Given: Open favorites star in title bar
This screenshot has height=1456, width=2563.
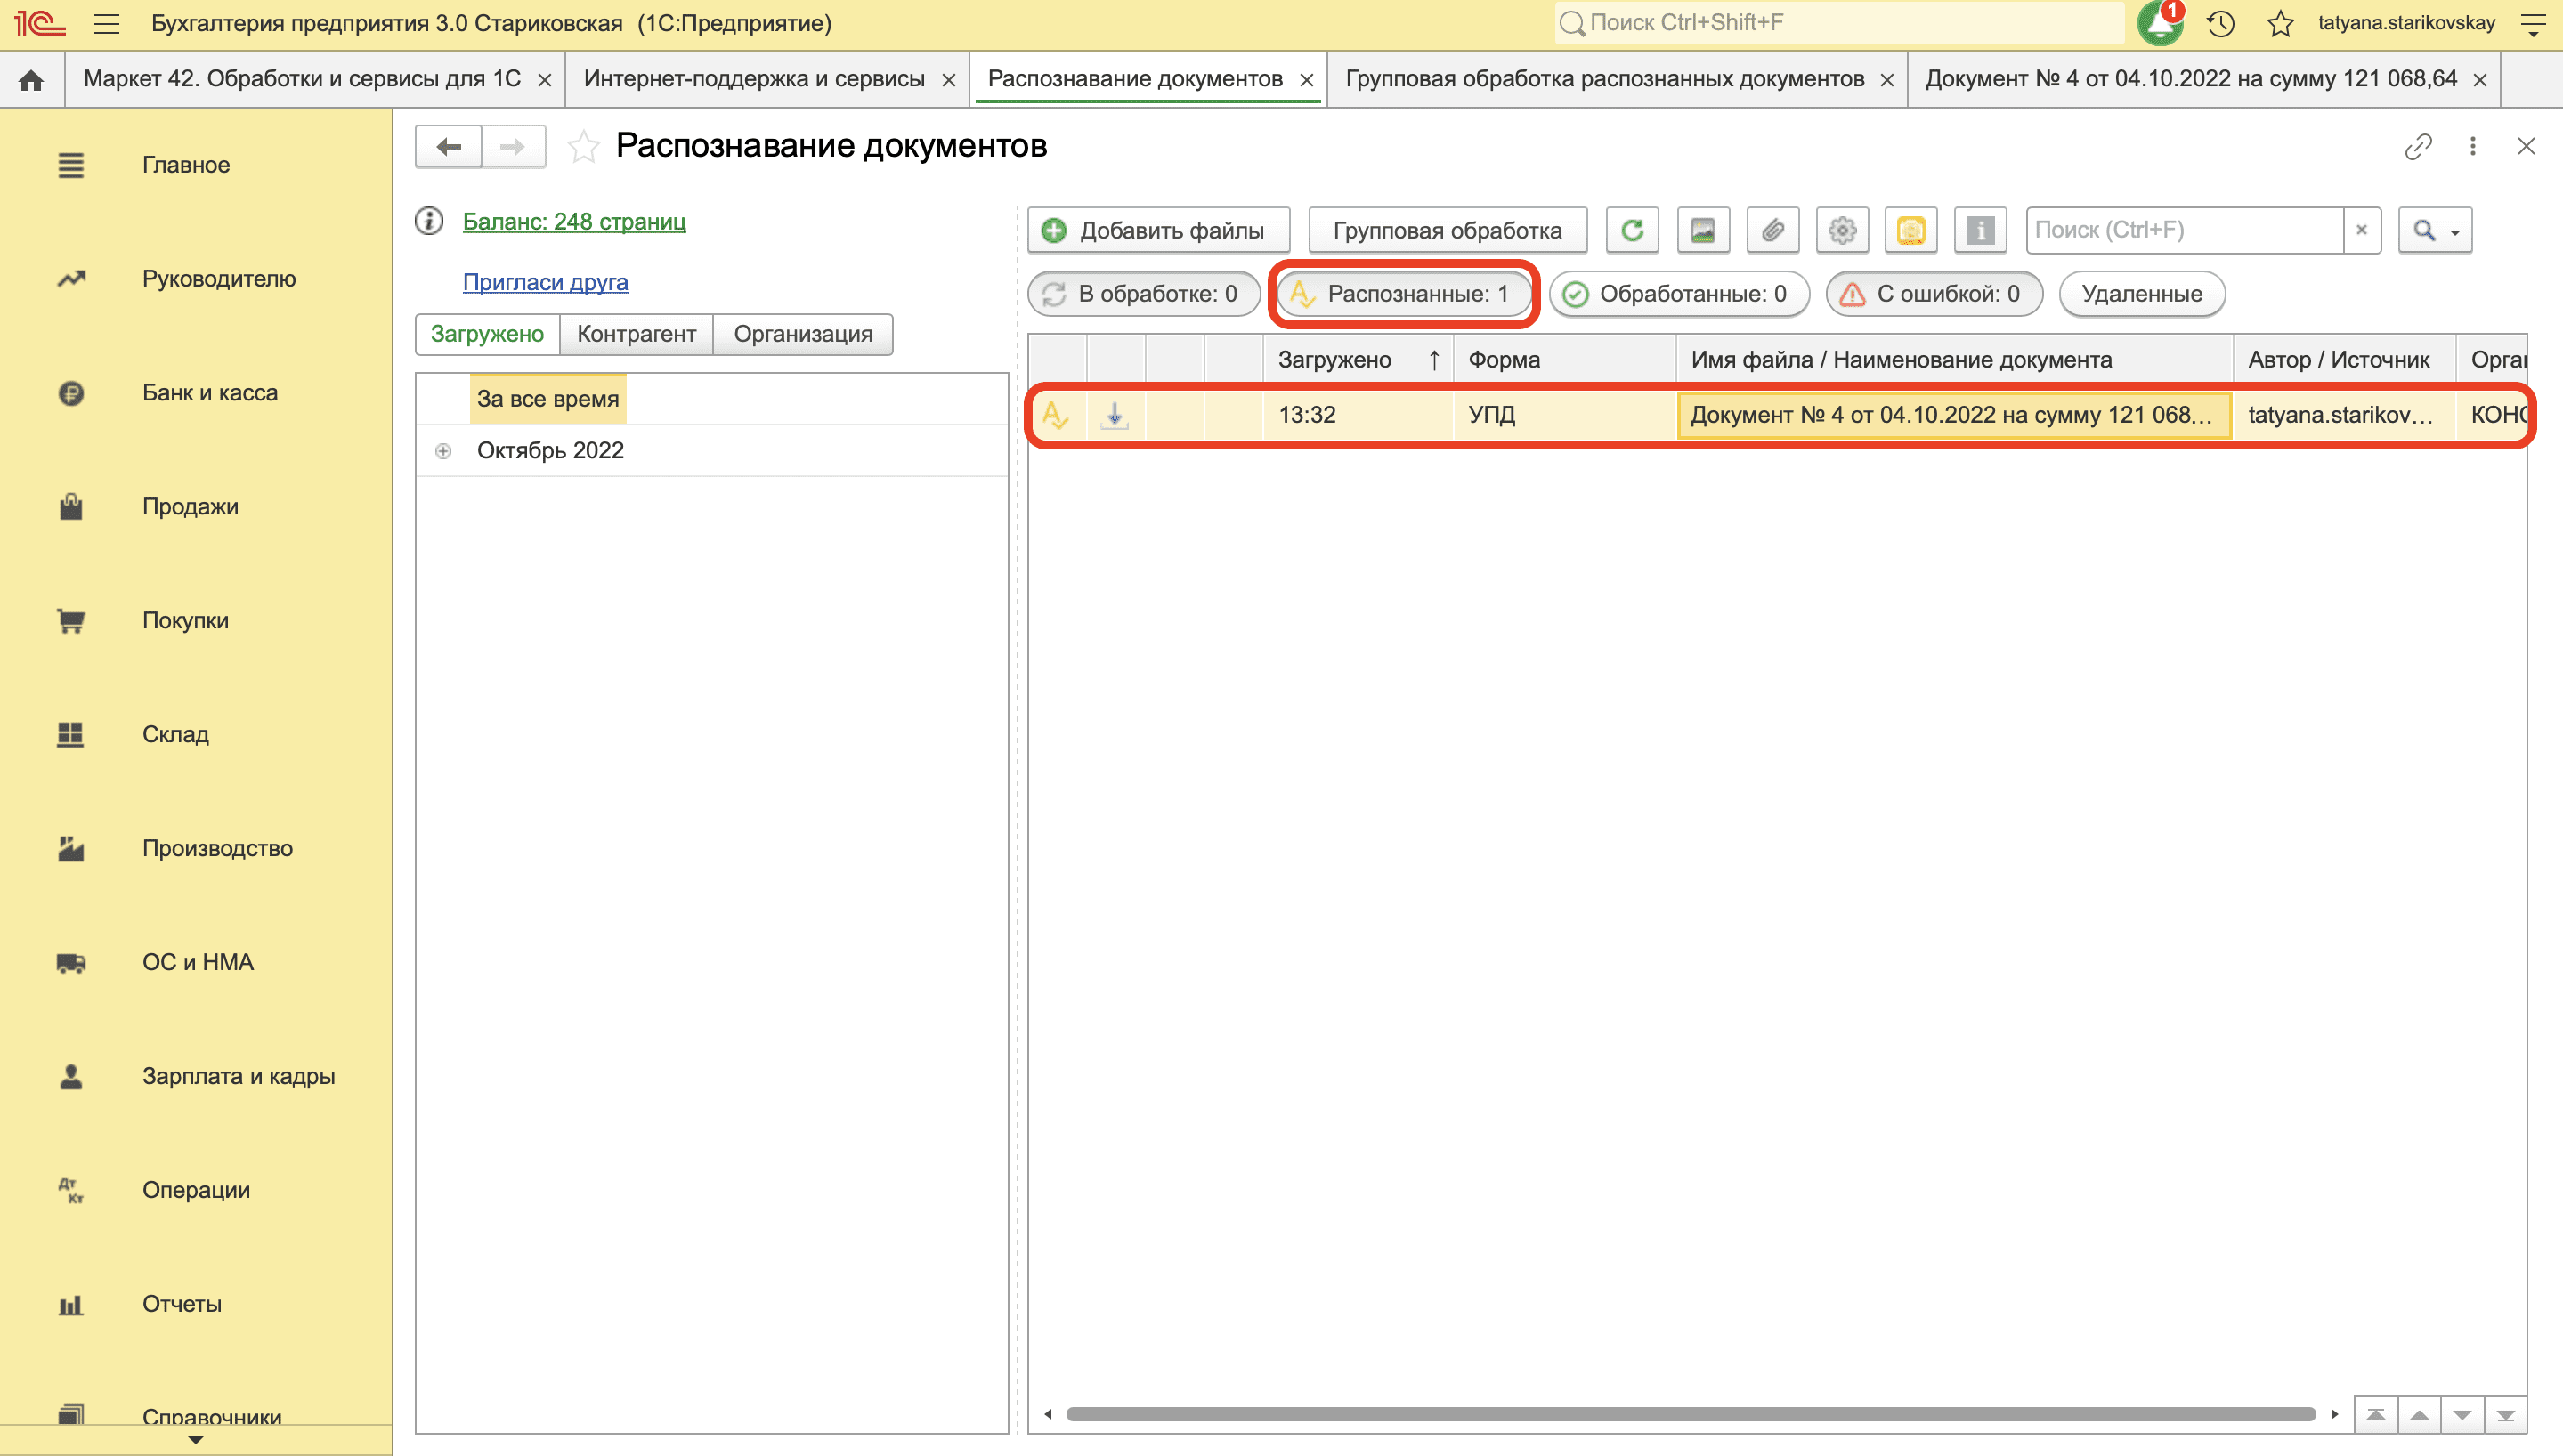Looking at the screenshot, I should click(x=2280, y=23).
